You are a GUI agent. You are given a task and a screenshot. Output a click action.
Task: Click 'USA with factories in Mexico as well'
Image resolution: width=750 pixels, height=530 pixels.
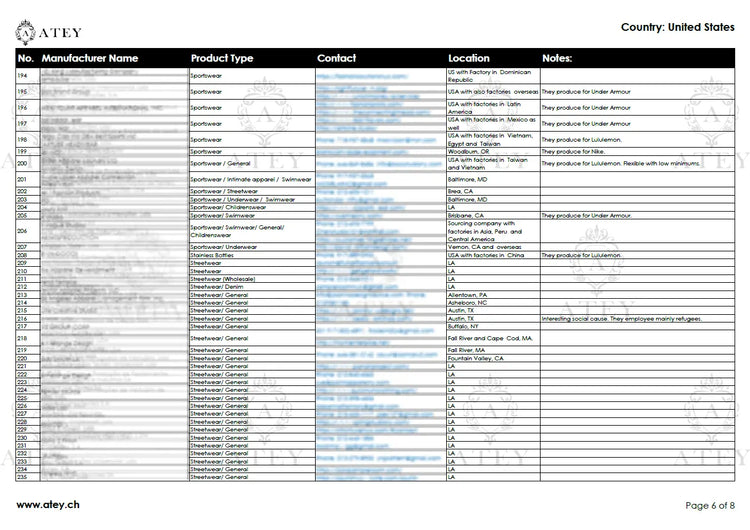click(x=492, y=123)
